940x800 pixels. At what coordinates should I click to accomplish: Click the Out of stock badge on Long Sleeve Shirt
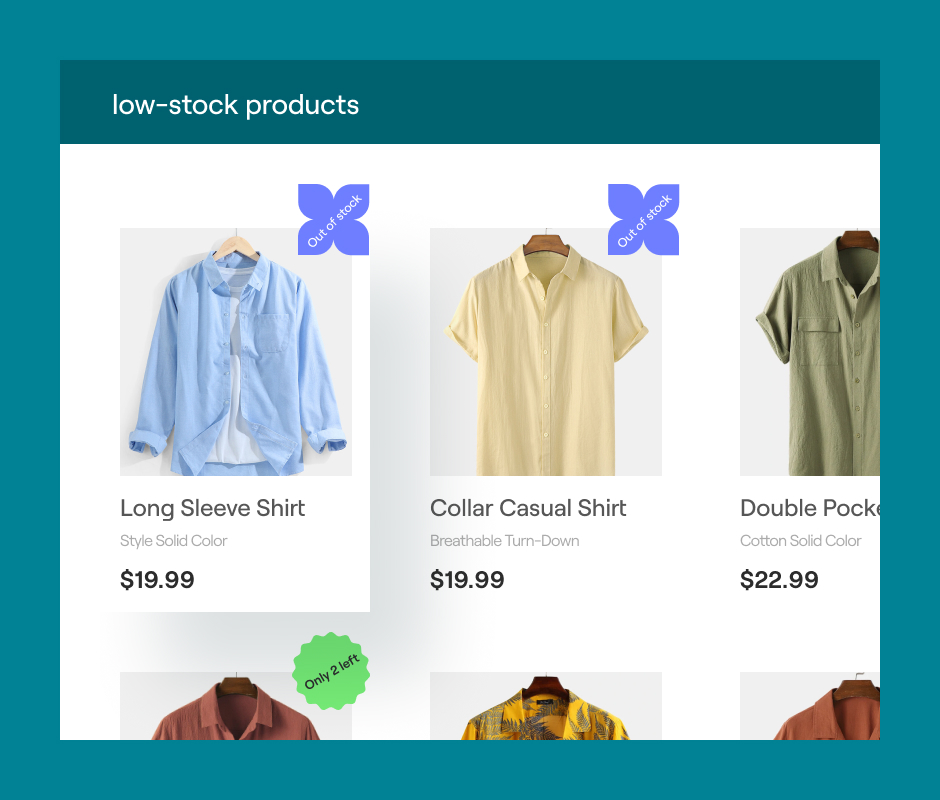(x=333, y=219)
